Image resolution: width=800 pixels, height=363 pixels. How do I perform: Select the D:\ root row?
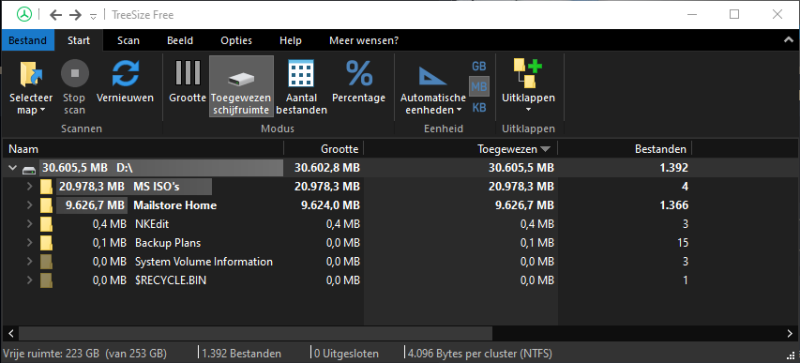click(400, 167)
